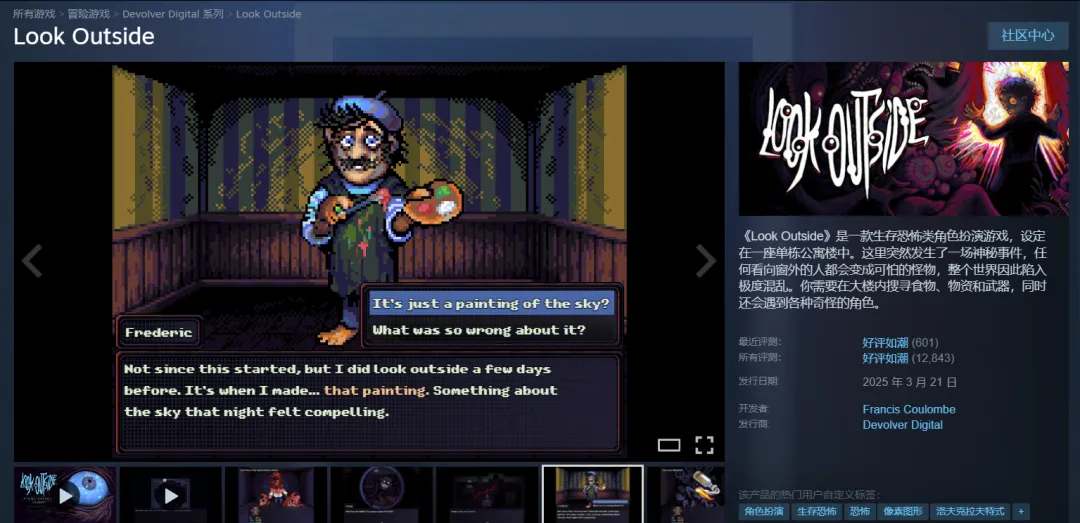
Task: Advance to the next screenshot with the right arrow
Action: point(705,260)
